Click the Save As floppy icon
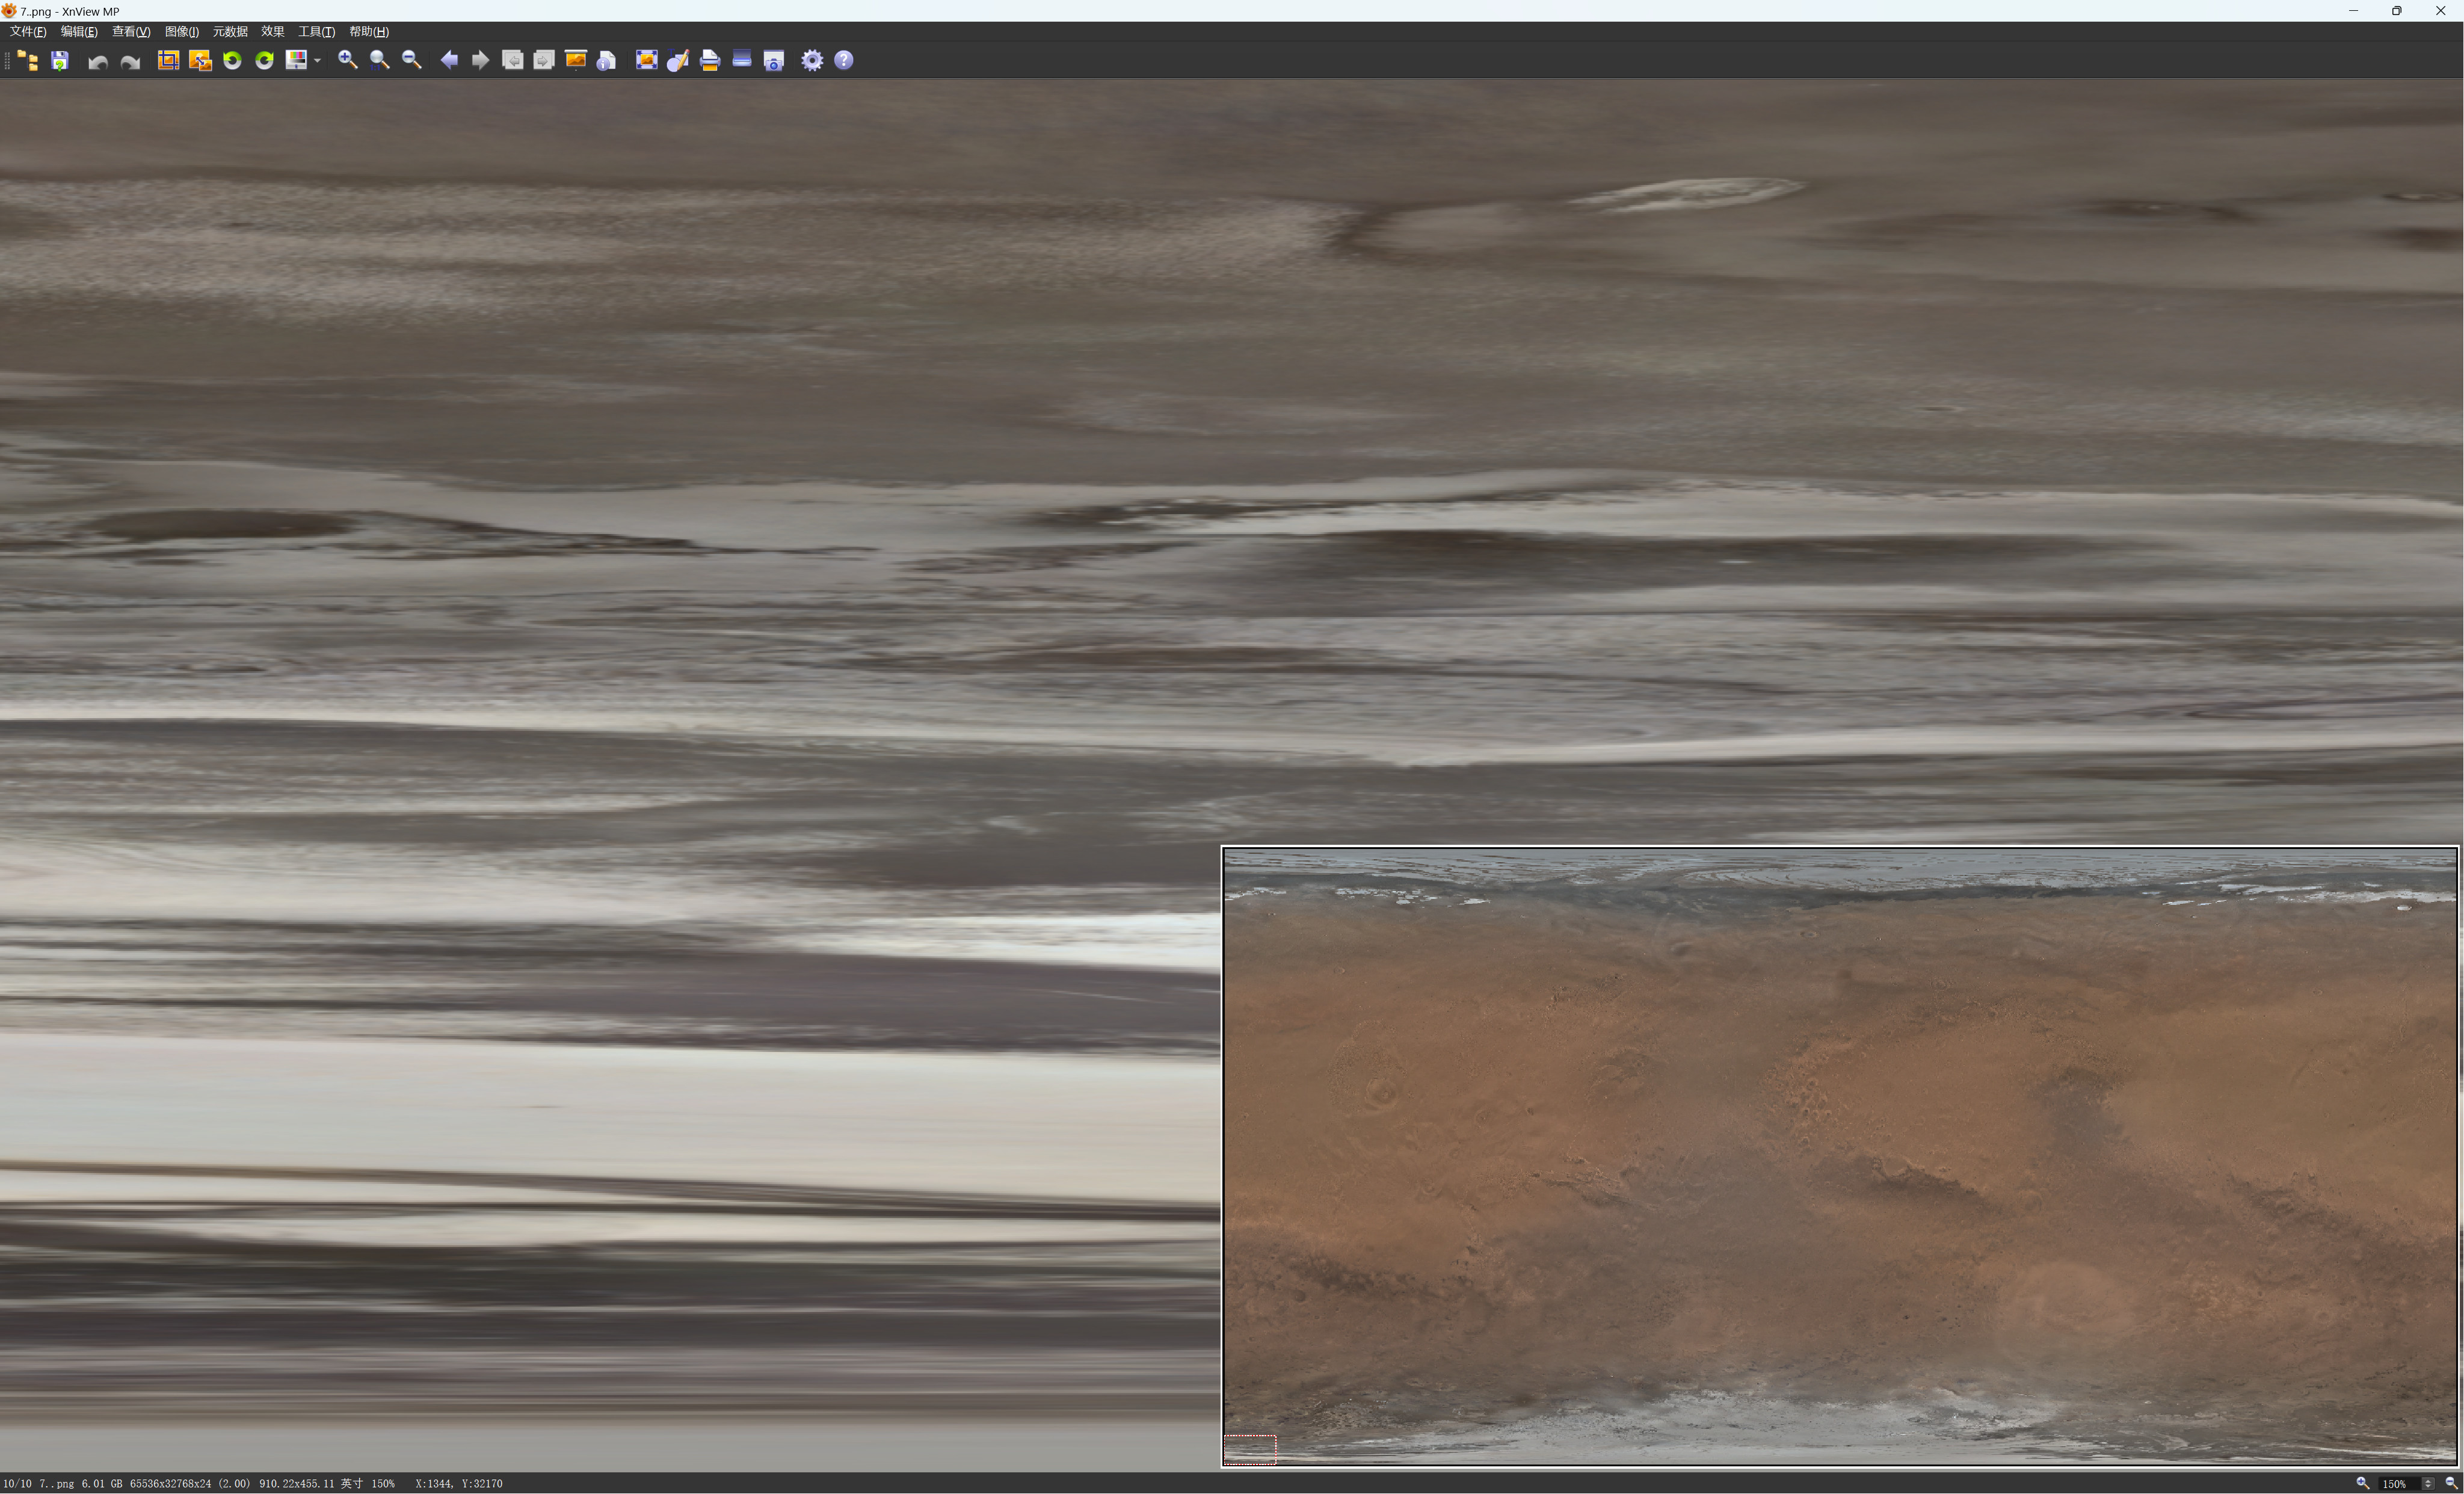 60,61
